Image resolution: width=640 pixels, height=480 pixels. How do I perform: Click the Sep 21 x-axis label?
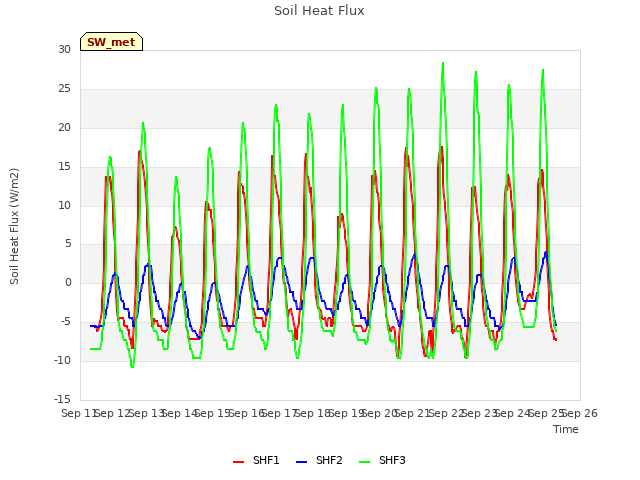(413, 413)
